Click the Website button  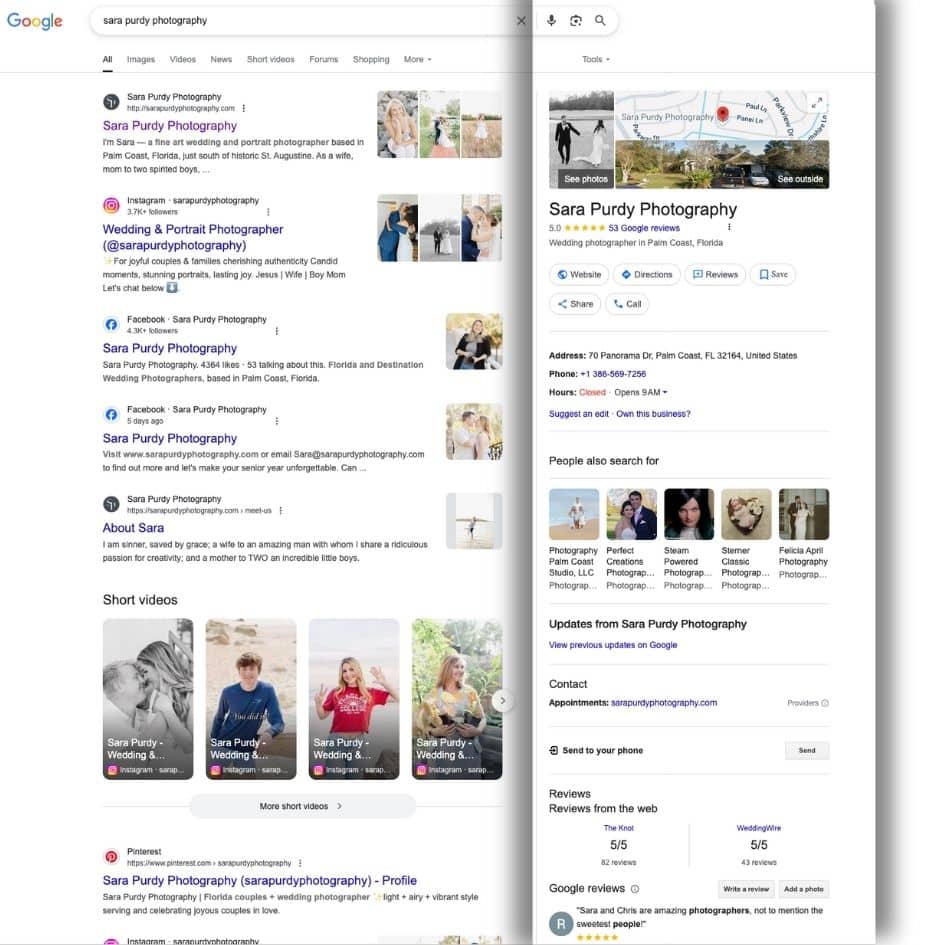(579, 275)
